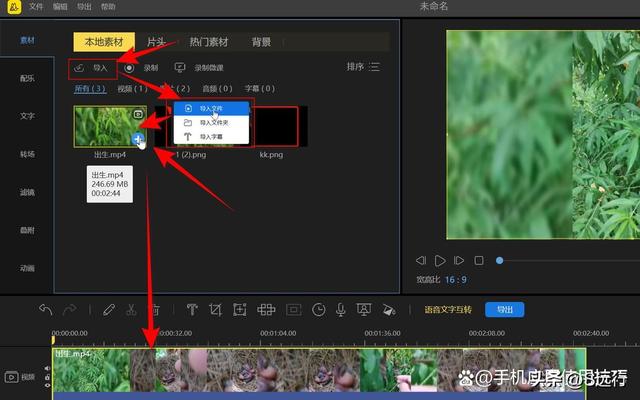The width and height of the screenshot is (640, 400).
Task: Click the freeze frame icon
Action: tap(293, 310)
